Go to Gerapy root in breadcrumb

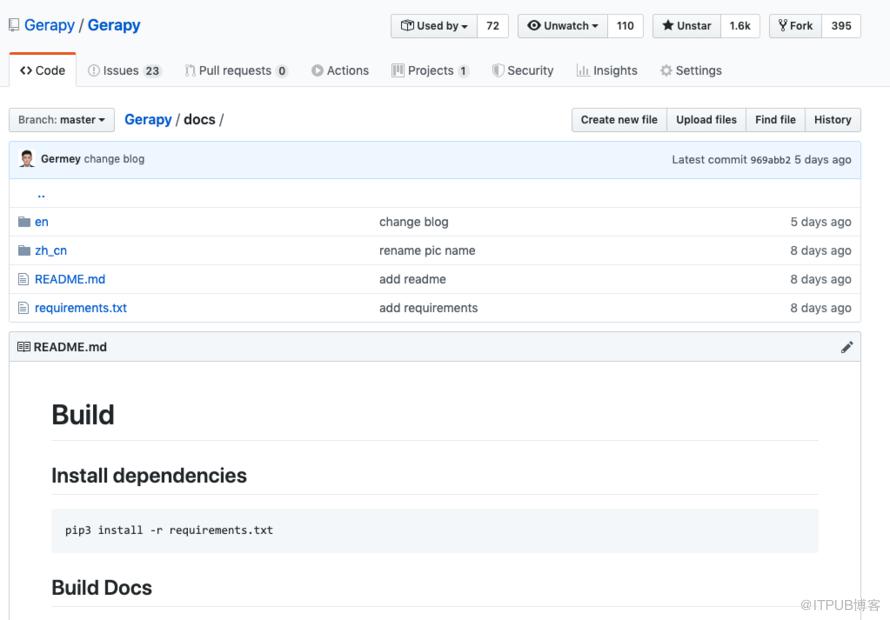(148, 120)
